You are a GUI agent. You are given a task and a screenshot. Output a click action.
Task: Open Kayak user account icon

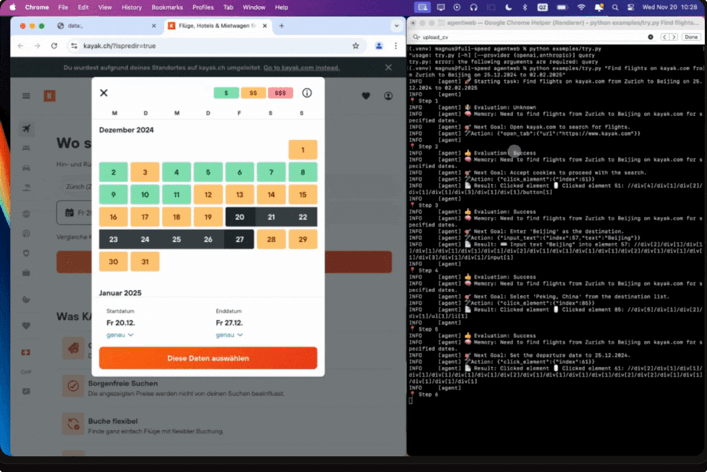coord(388,96)
